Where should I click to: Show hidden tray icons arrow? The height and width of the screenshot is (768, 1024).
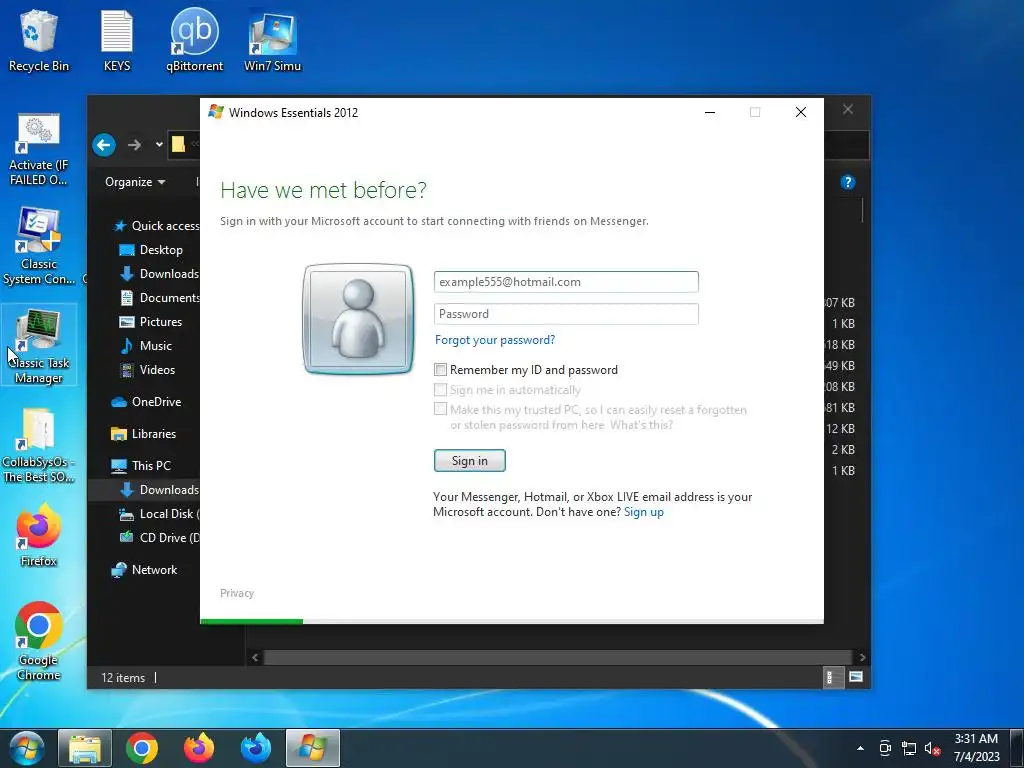click(860, 748)
